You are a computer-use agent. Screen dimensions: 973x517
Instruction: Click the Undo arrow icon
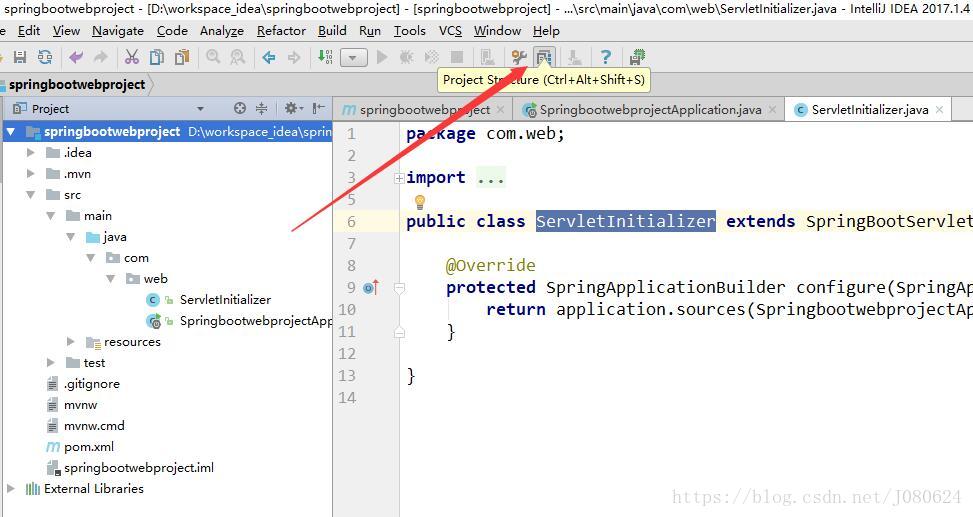coord(76,57)
